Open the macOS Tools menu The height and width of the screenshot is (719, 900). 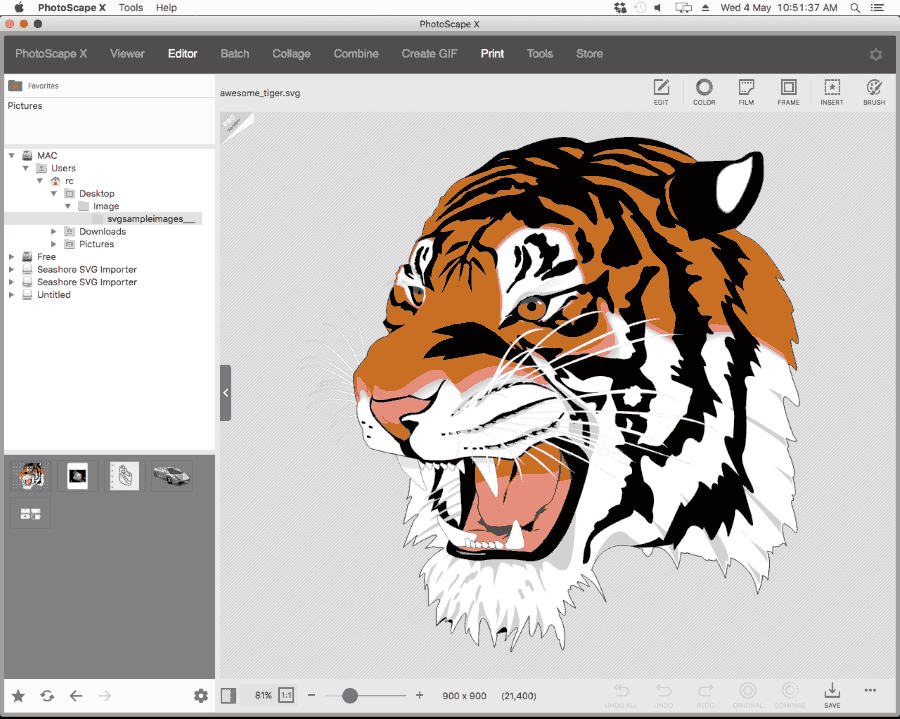coord(131,7)
